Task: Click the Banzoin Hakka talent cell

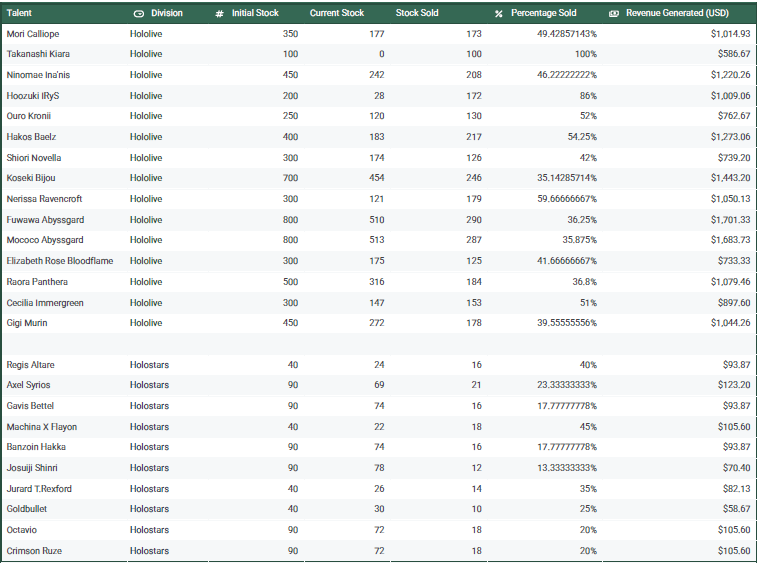Action: click(36, 447)
